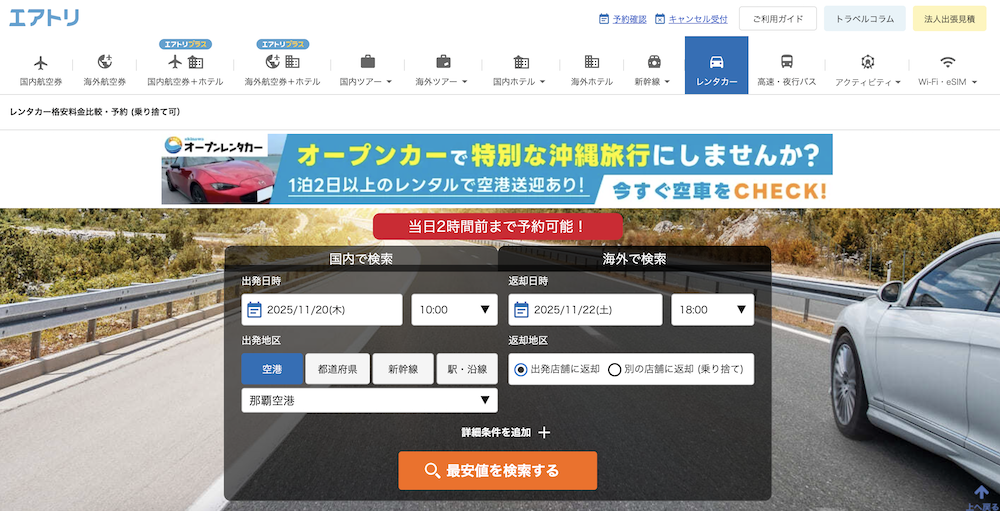The image size is (1000, 511).
Task: Select 別の店舗に返却 (乗り捨て) radio option
Action: click(x=614, y=369)
